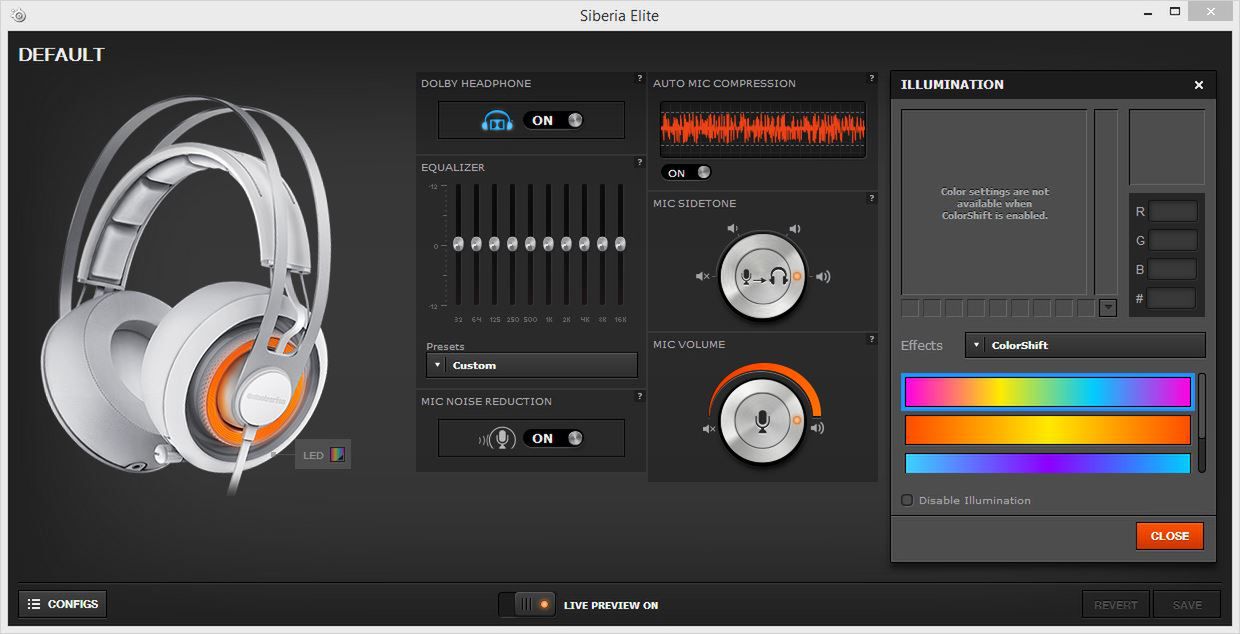Viewport: 1240px width, 634px height.
Task: Click the Dolby headphone icon
Action: tap(497, 121)
